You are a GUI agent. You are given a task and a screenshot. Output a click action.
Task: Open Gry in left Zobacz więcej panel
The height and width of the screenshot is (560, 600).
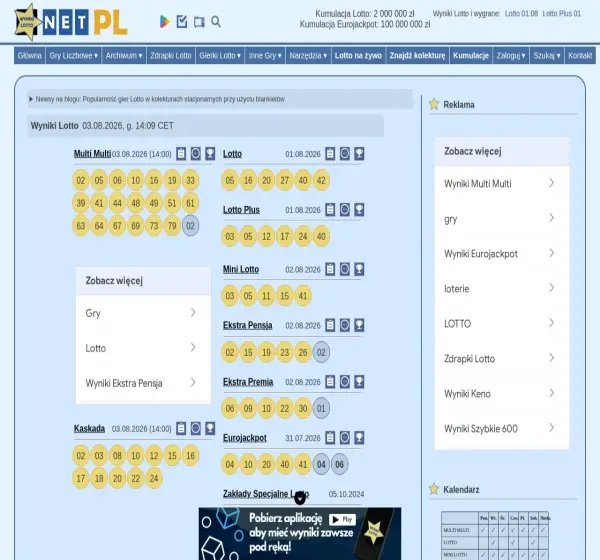(x=143, y=313)
